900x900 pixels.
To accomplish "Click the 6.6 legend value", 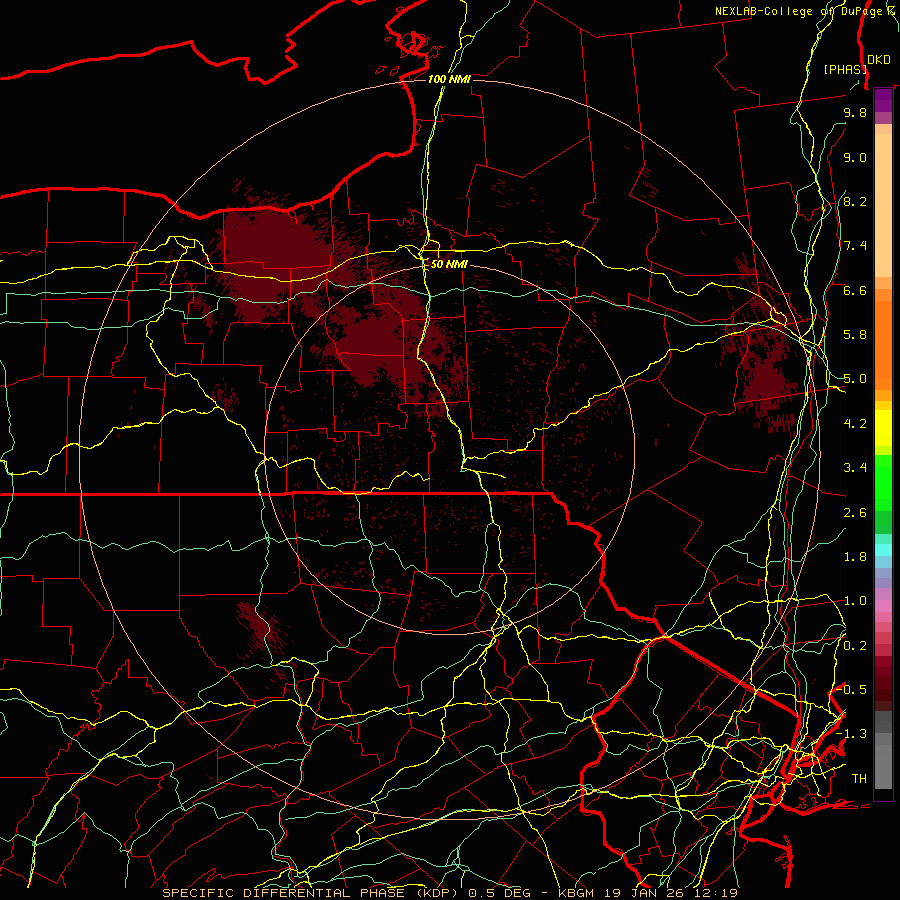I will tap(855, 290).
